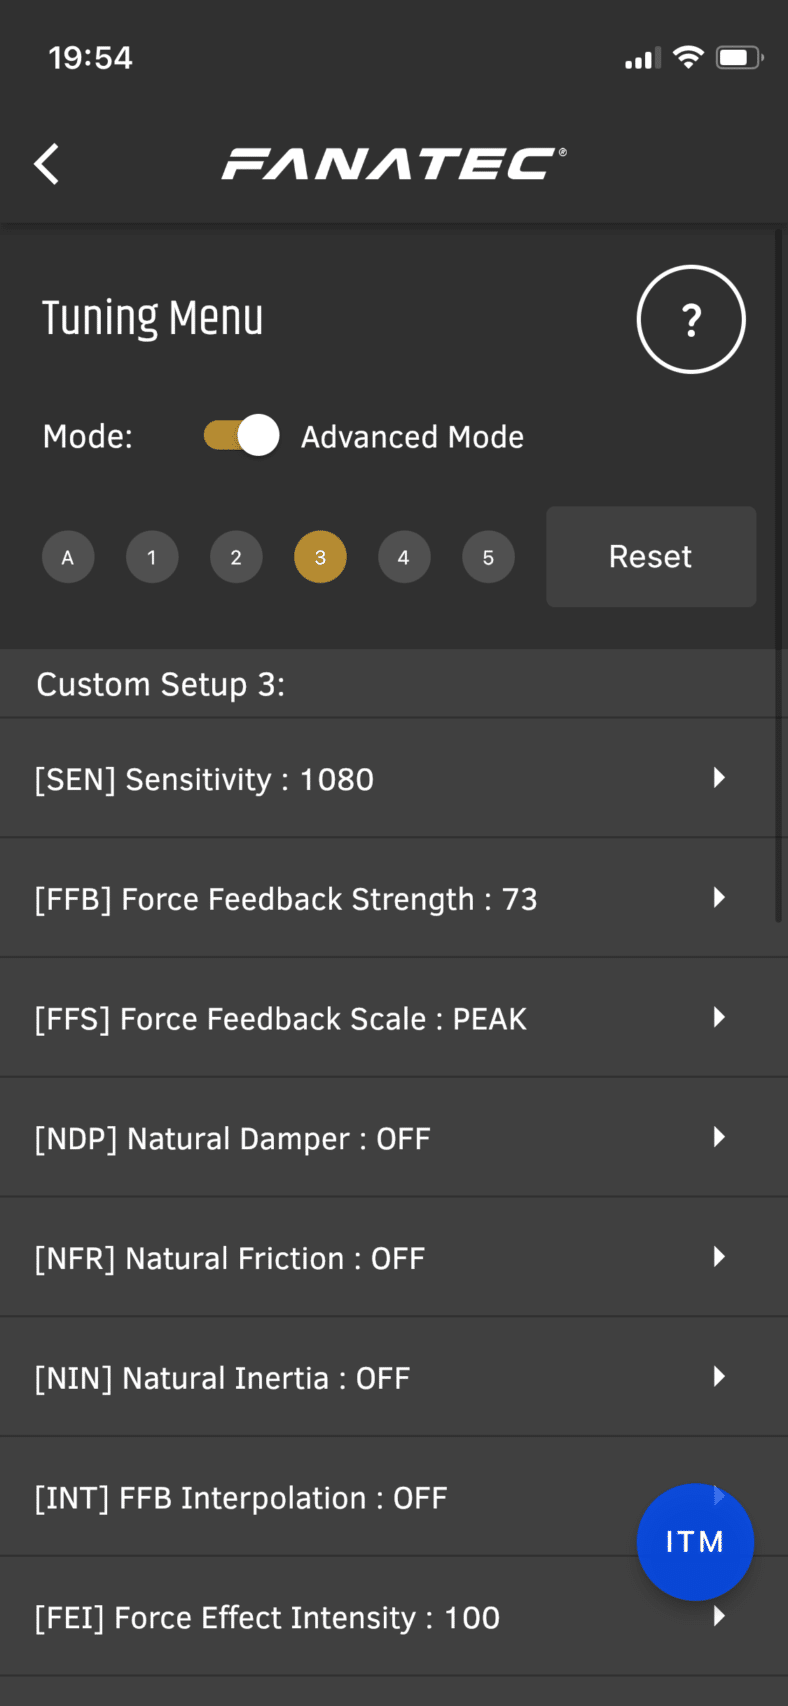
Task: Select setup profile A
Action: [x=68, y=557]
